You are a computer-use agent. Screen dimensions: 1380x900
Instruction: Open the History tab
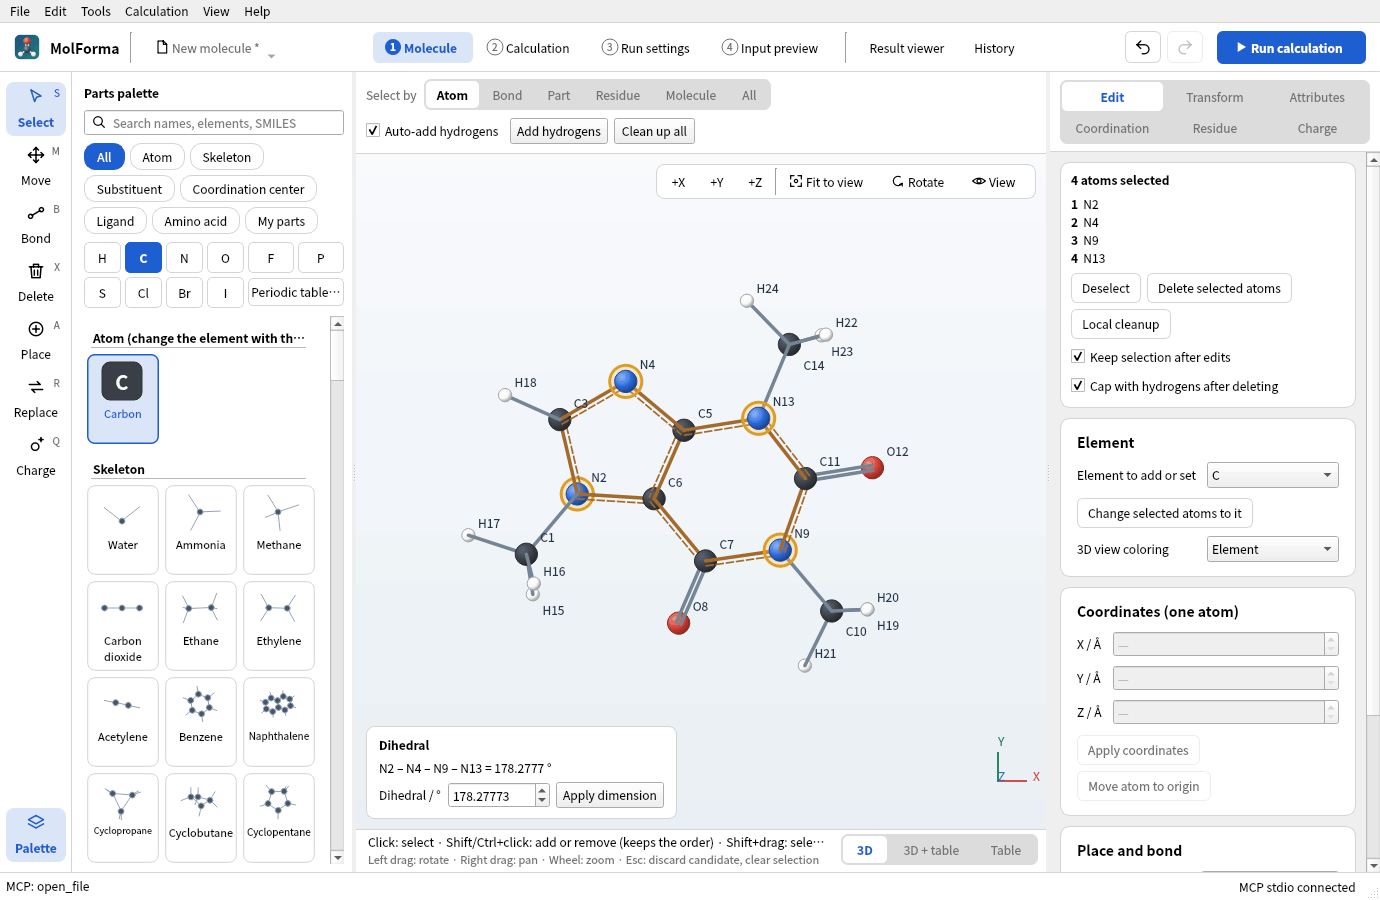point(994,48)
